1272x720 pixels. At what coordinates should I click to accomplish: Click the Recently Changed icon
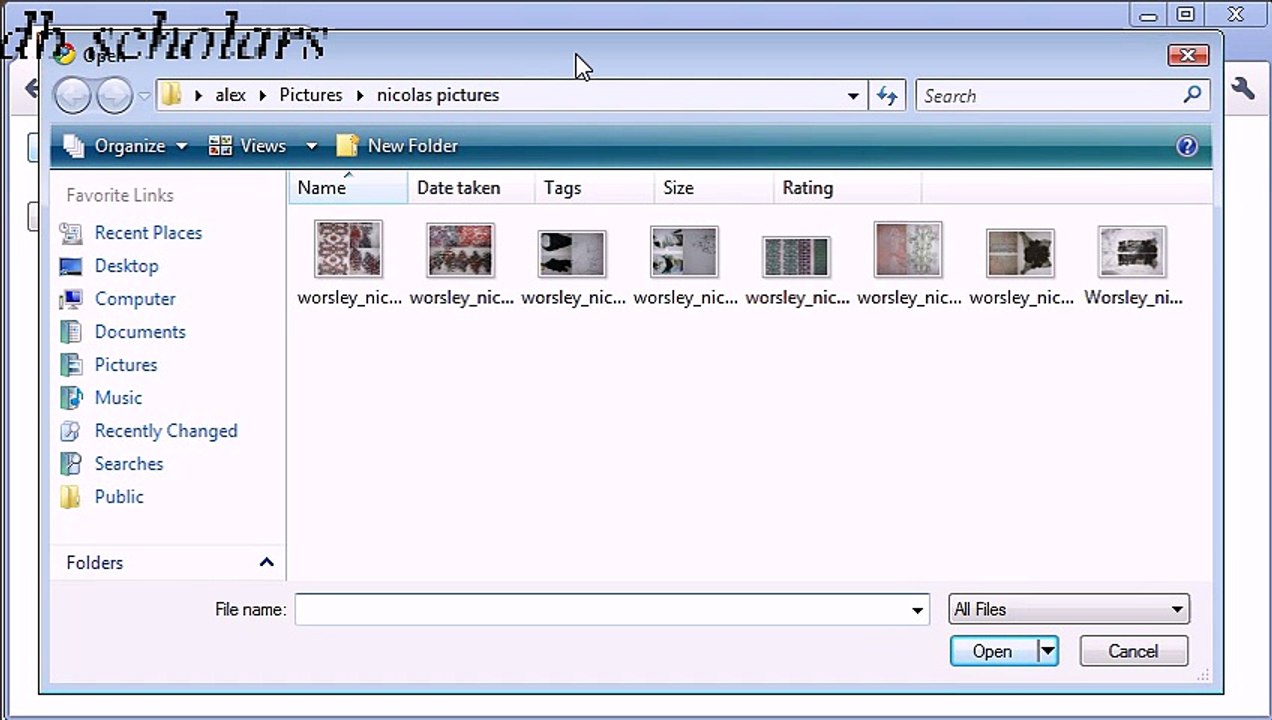(71, 431)
